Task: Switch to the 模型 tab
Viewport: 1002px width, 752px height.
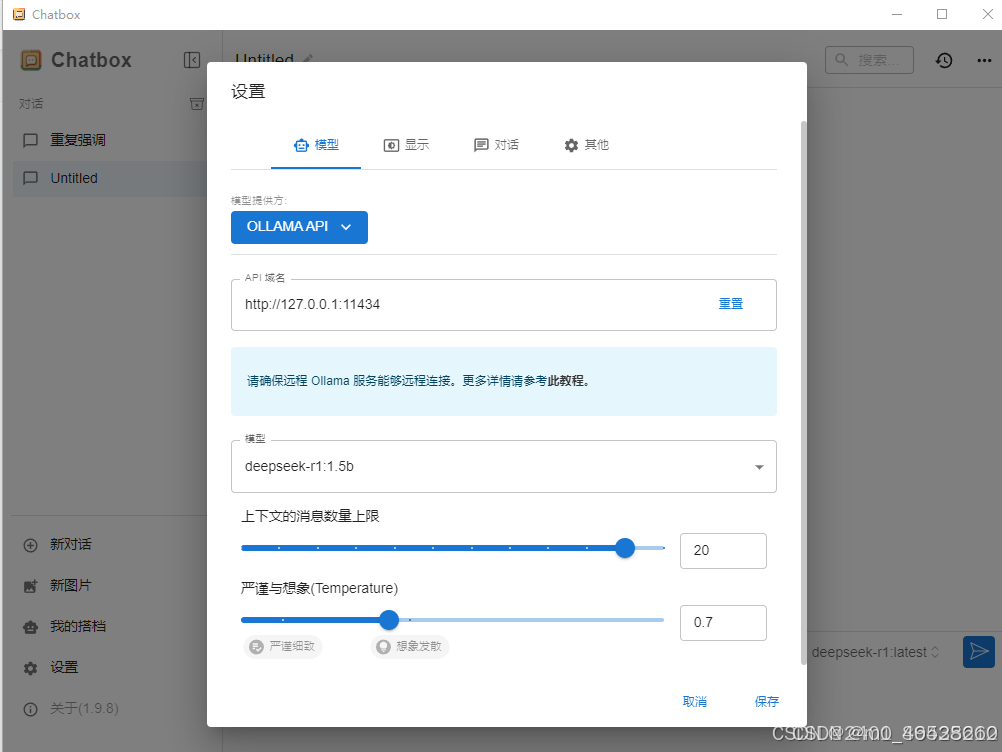Action: coord(316,145)
